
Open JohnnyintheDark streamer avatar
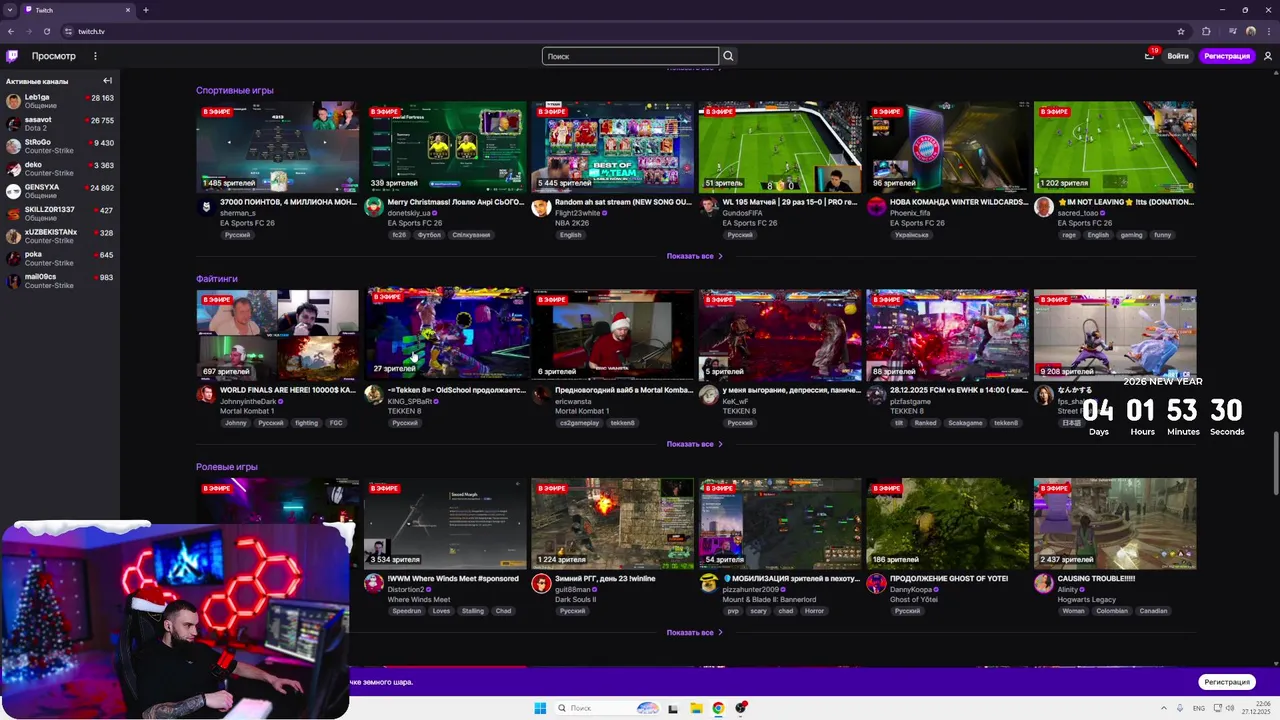point(206,395)
